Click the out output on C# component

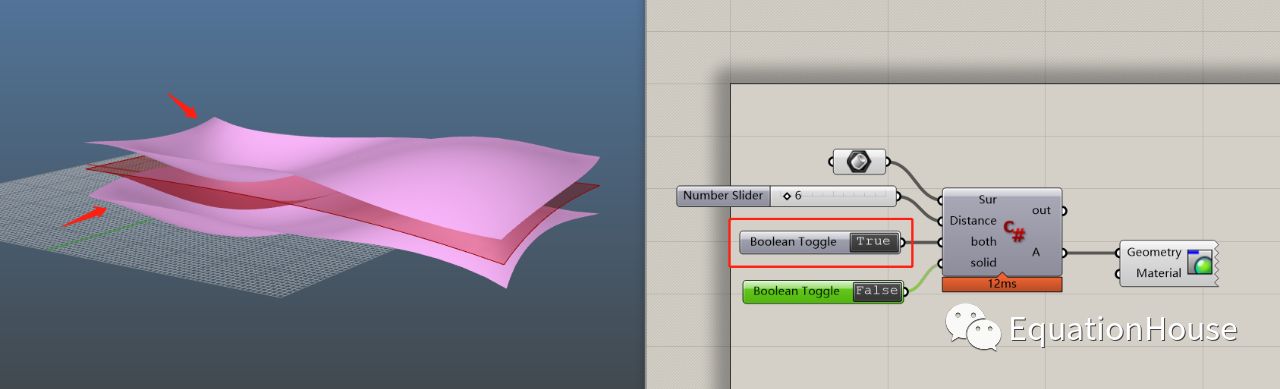click(1041, 210)
